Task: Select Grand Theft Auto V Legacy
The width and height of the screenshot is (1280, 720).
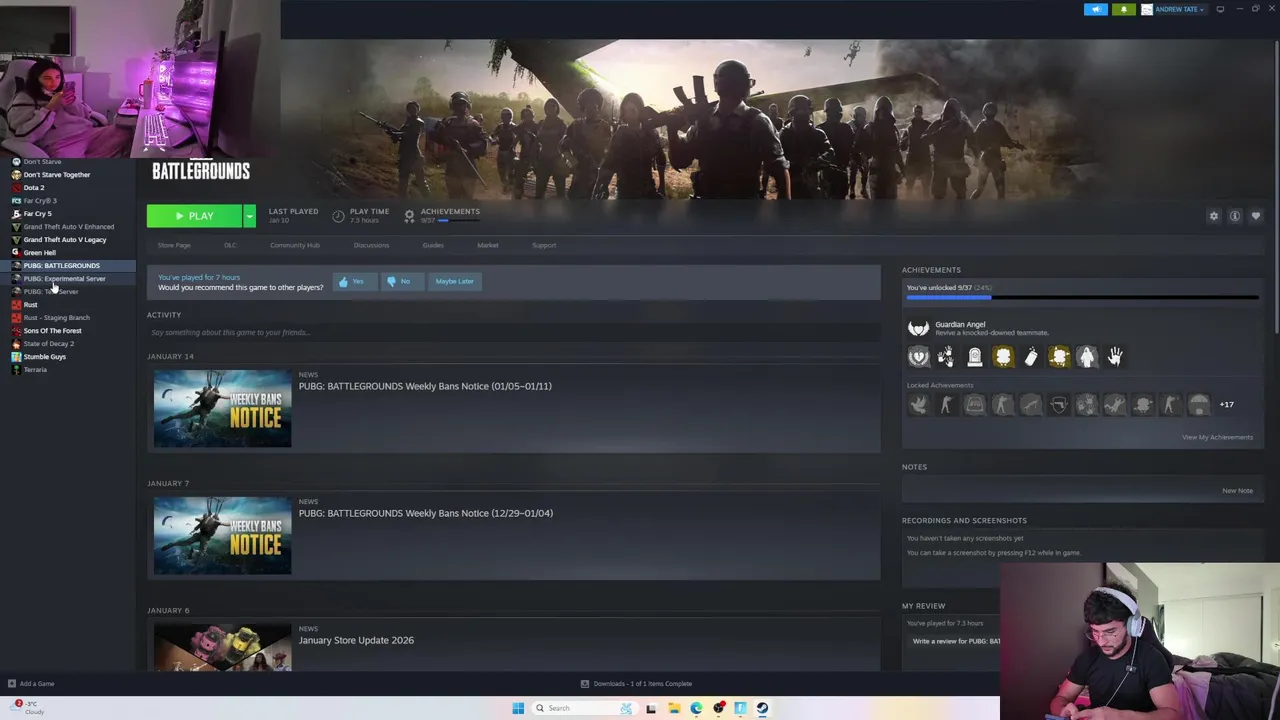Action: point(67,240)
